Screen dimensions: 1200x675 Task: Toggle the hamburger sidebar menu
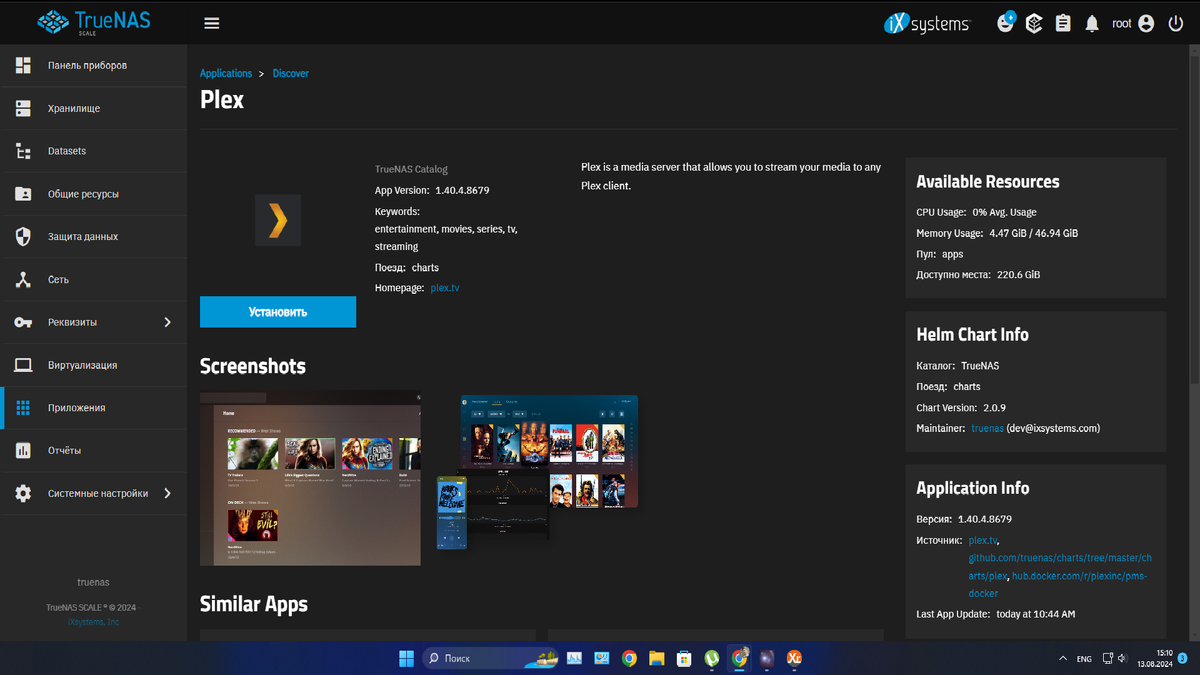pos(211,23)
